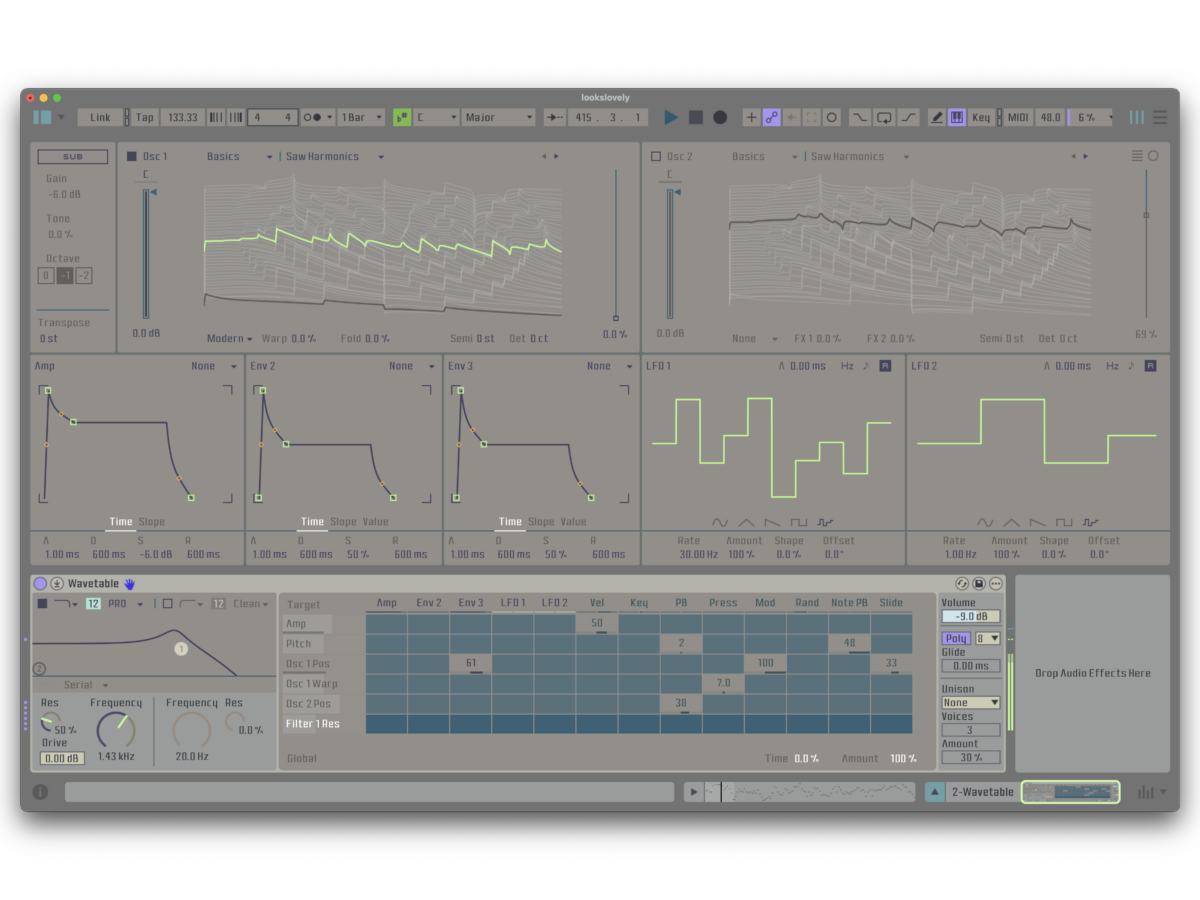Open the Serial filter routing dropdown
Viewport: 1200px width, 900px height.
[x=85, y=685]
